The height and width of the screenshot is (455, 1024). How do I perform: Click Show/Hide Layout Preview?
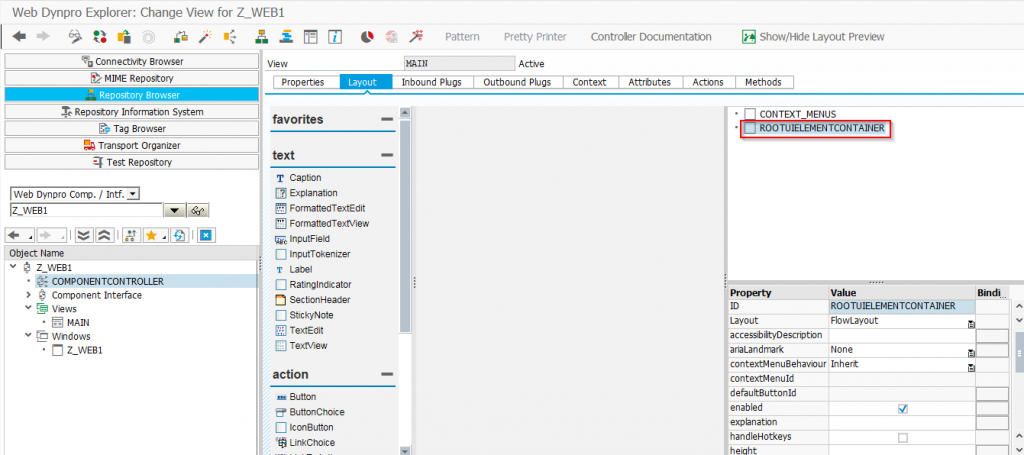point(814,37)
